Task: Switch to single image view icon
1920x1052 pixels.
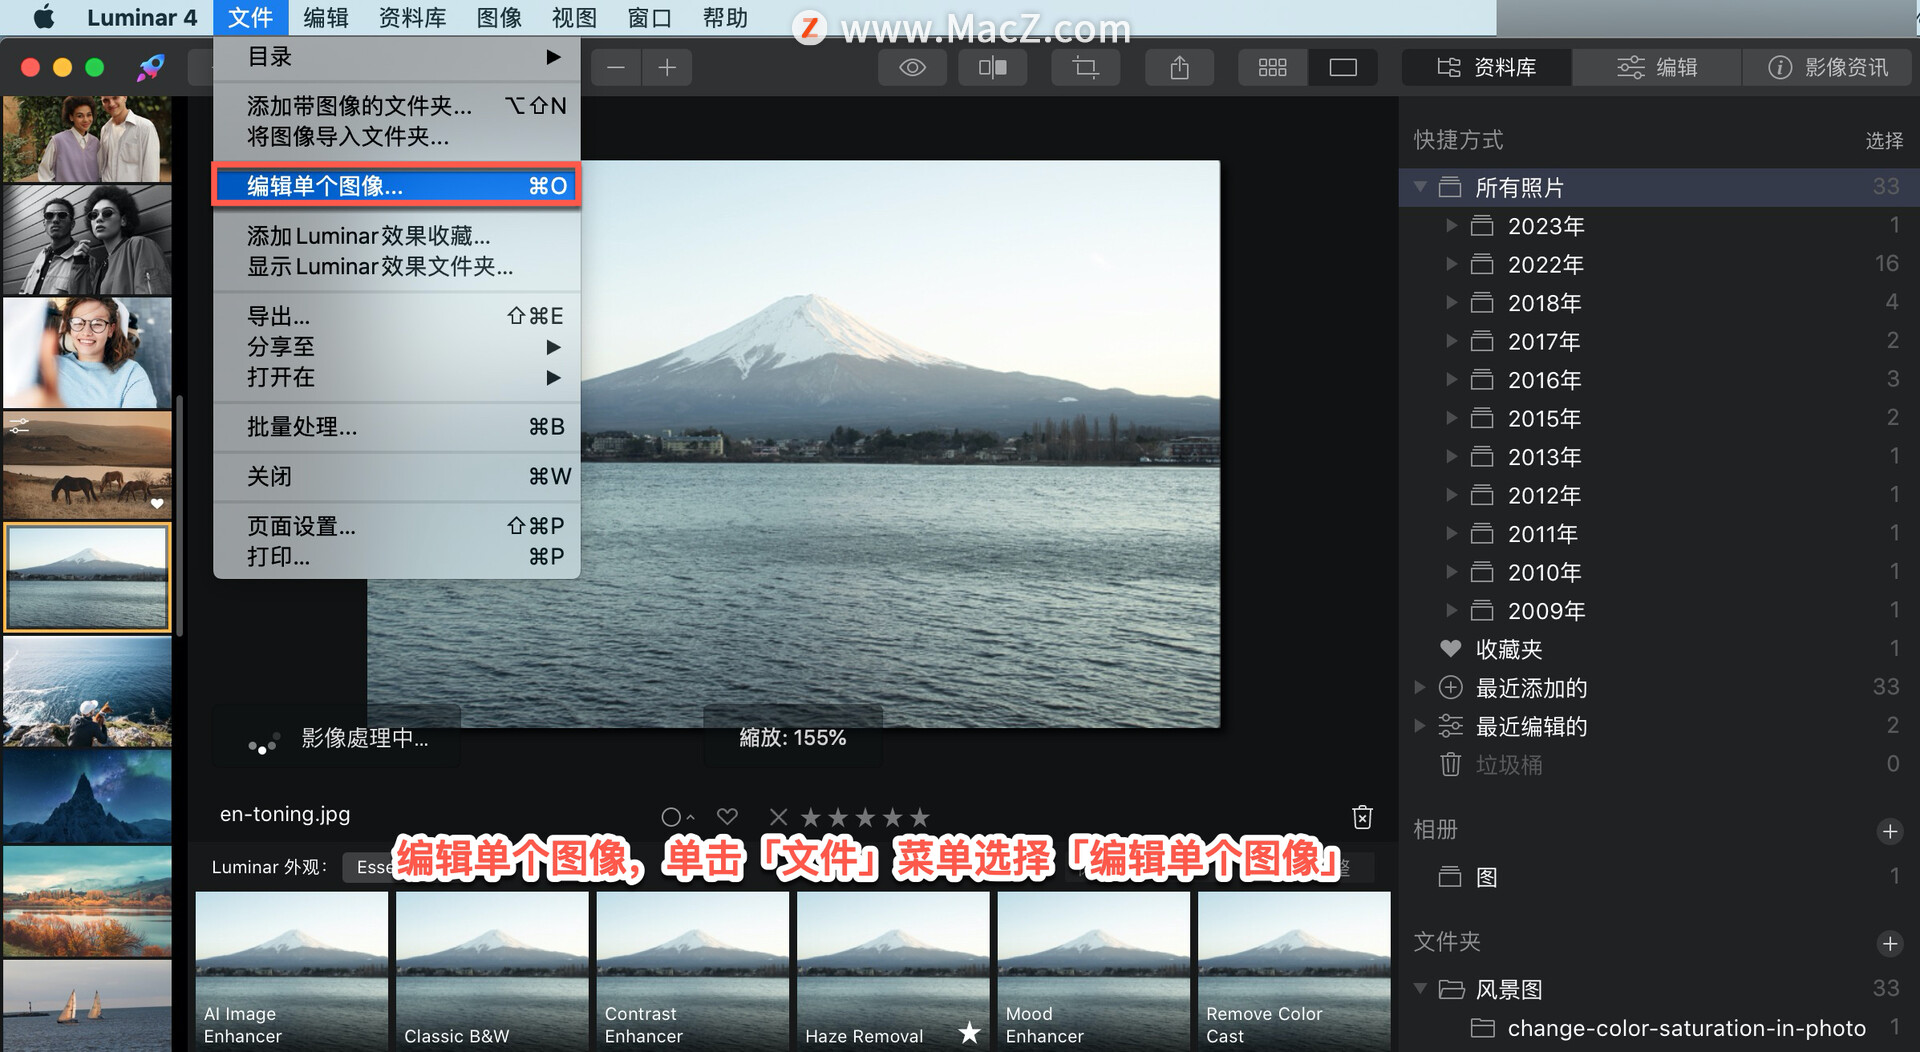Action: click(x=1343, y=68)
